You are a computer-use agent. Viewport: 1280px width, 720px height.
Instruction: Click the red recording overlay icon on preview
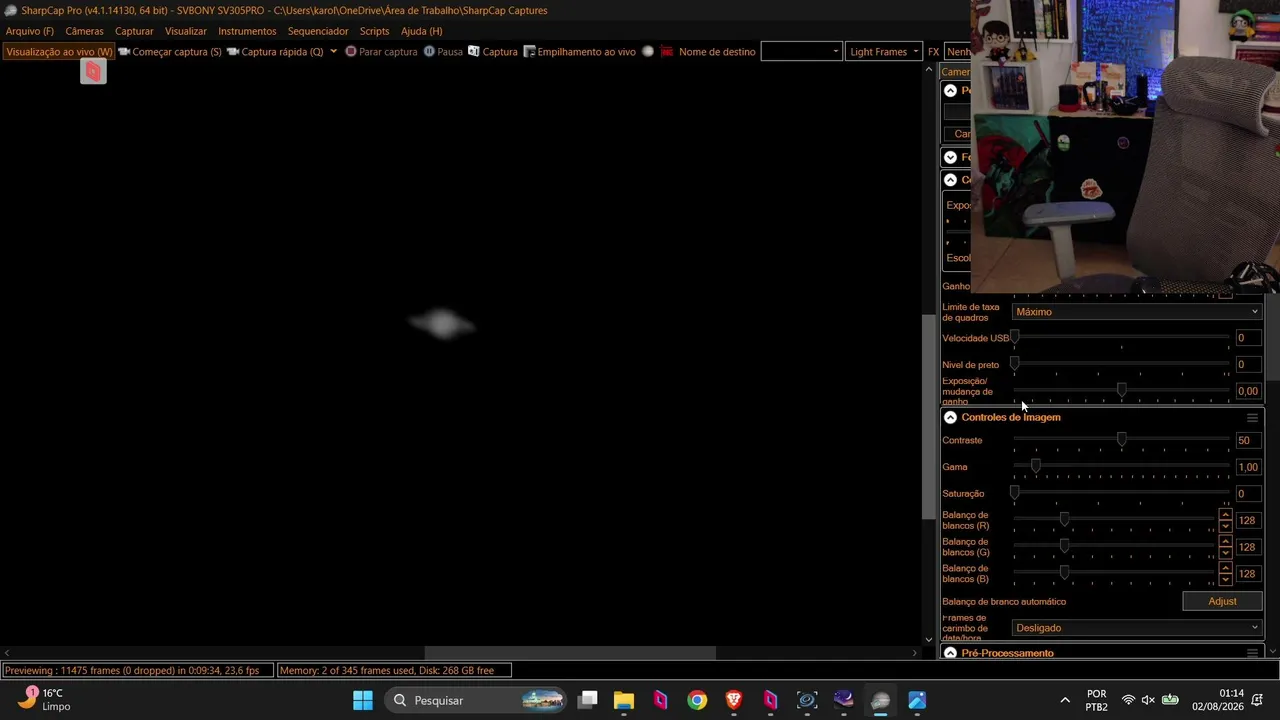[93, 72]
